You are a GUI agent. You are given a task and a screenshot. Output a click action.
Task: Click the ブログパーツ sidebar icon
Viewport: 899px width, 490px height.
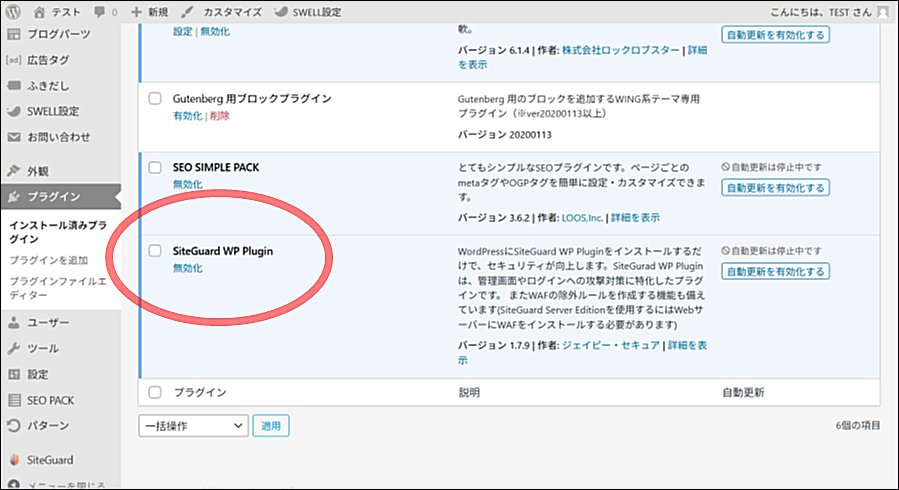coord(14,34)
